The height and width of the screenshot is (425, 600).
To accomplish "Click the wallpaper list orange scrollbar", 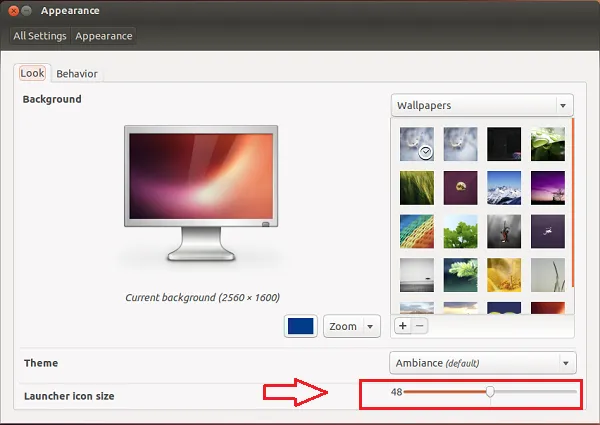I will 572,200.
